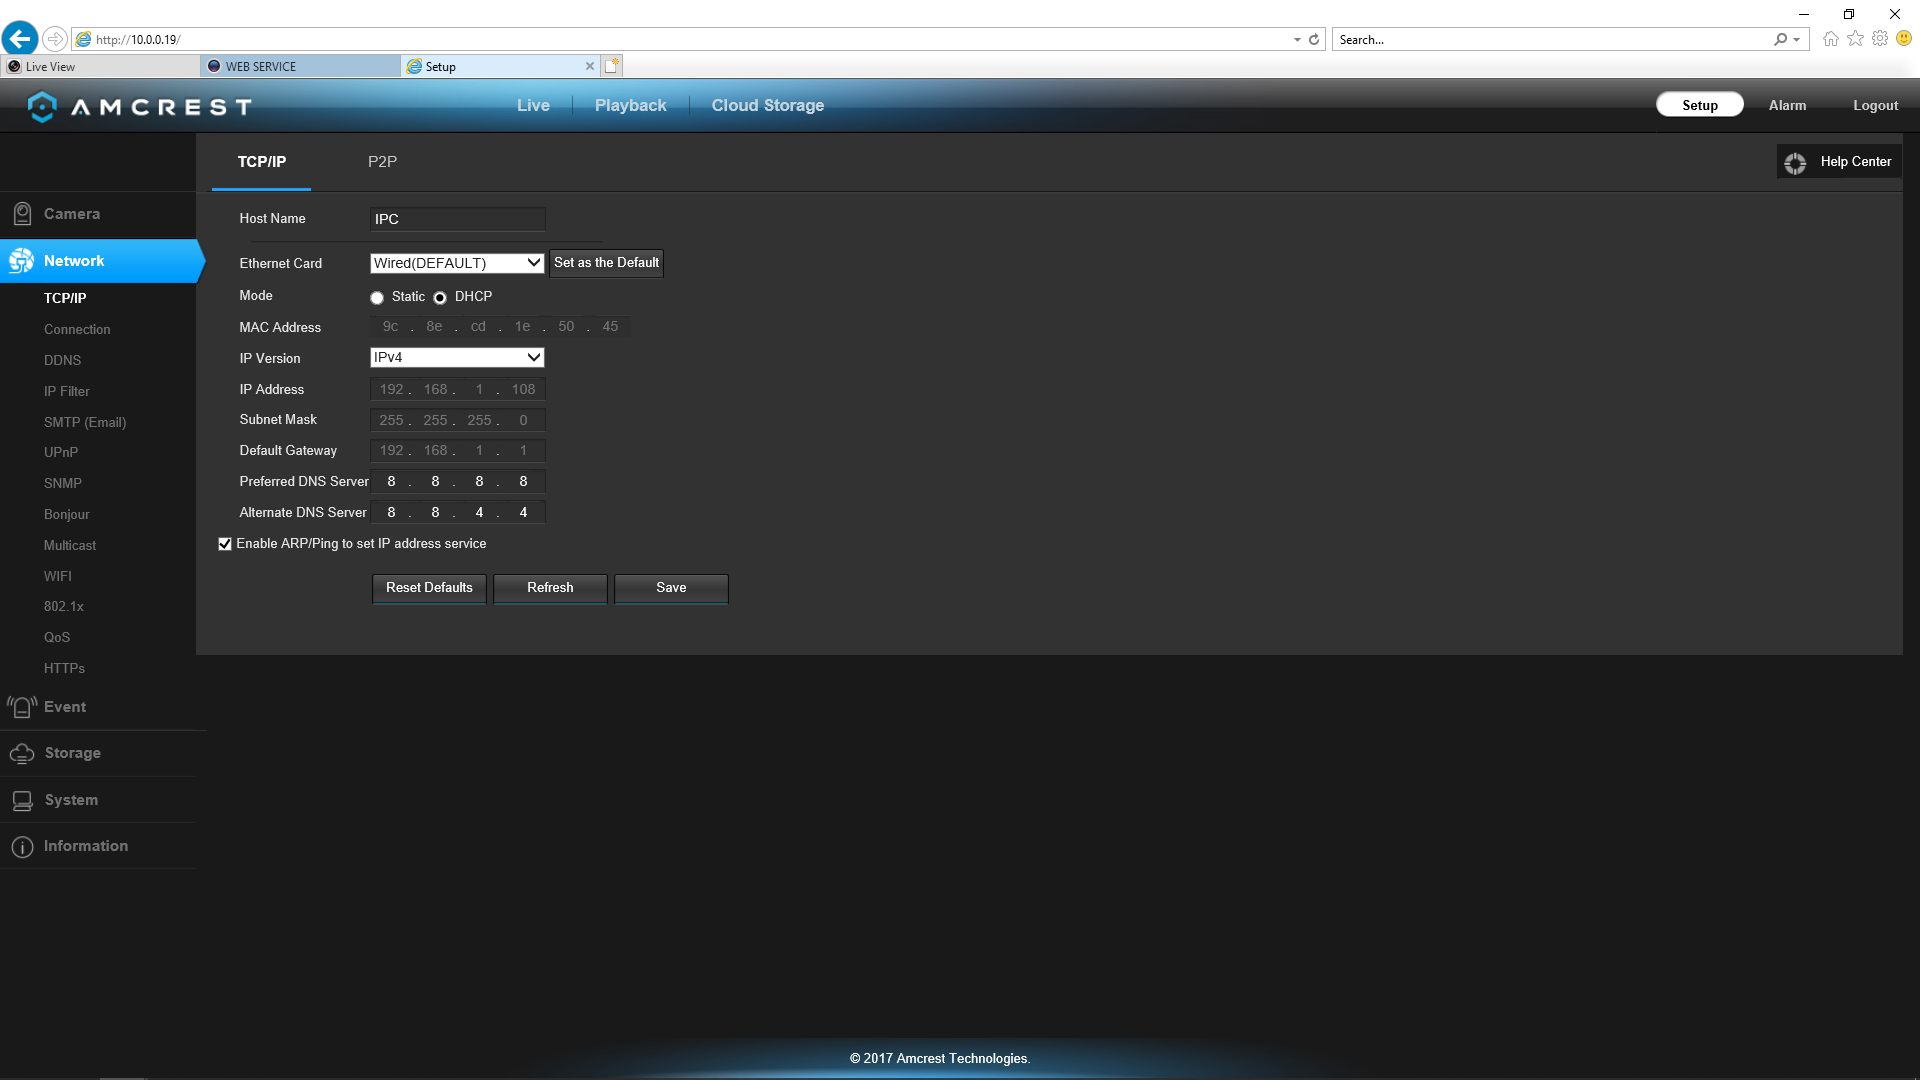Click the Reset Defaults button

click(x=429, y=588)
